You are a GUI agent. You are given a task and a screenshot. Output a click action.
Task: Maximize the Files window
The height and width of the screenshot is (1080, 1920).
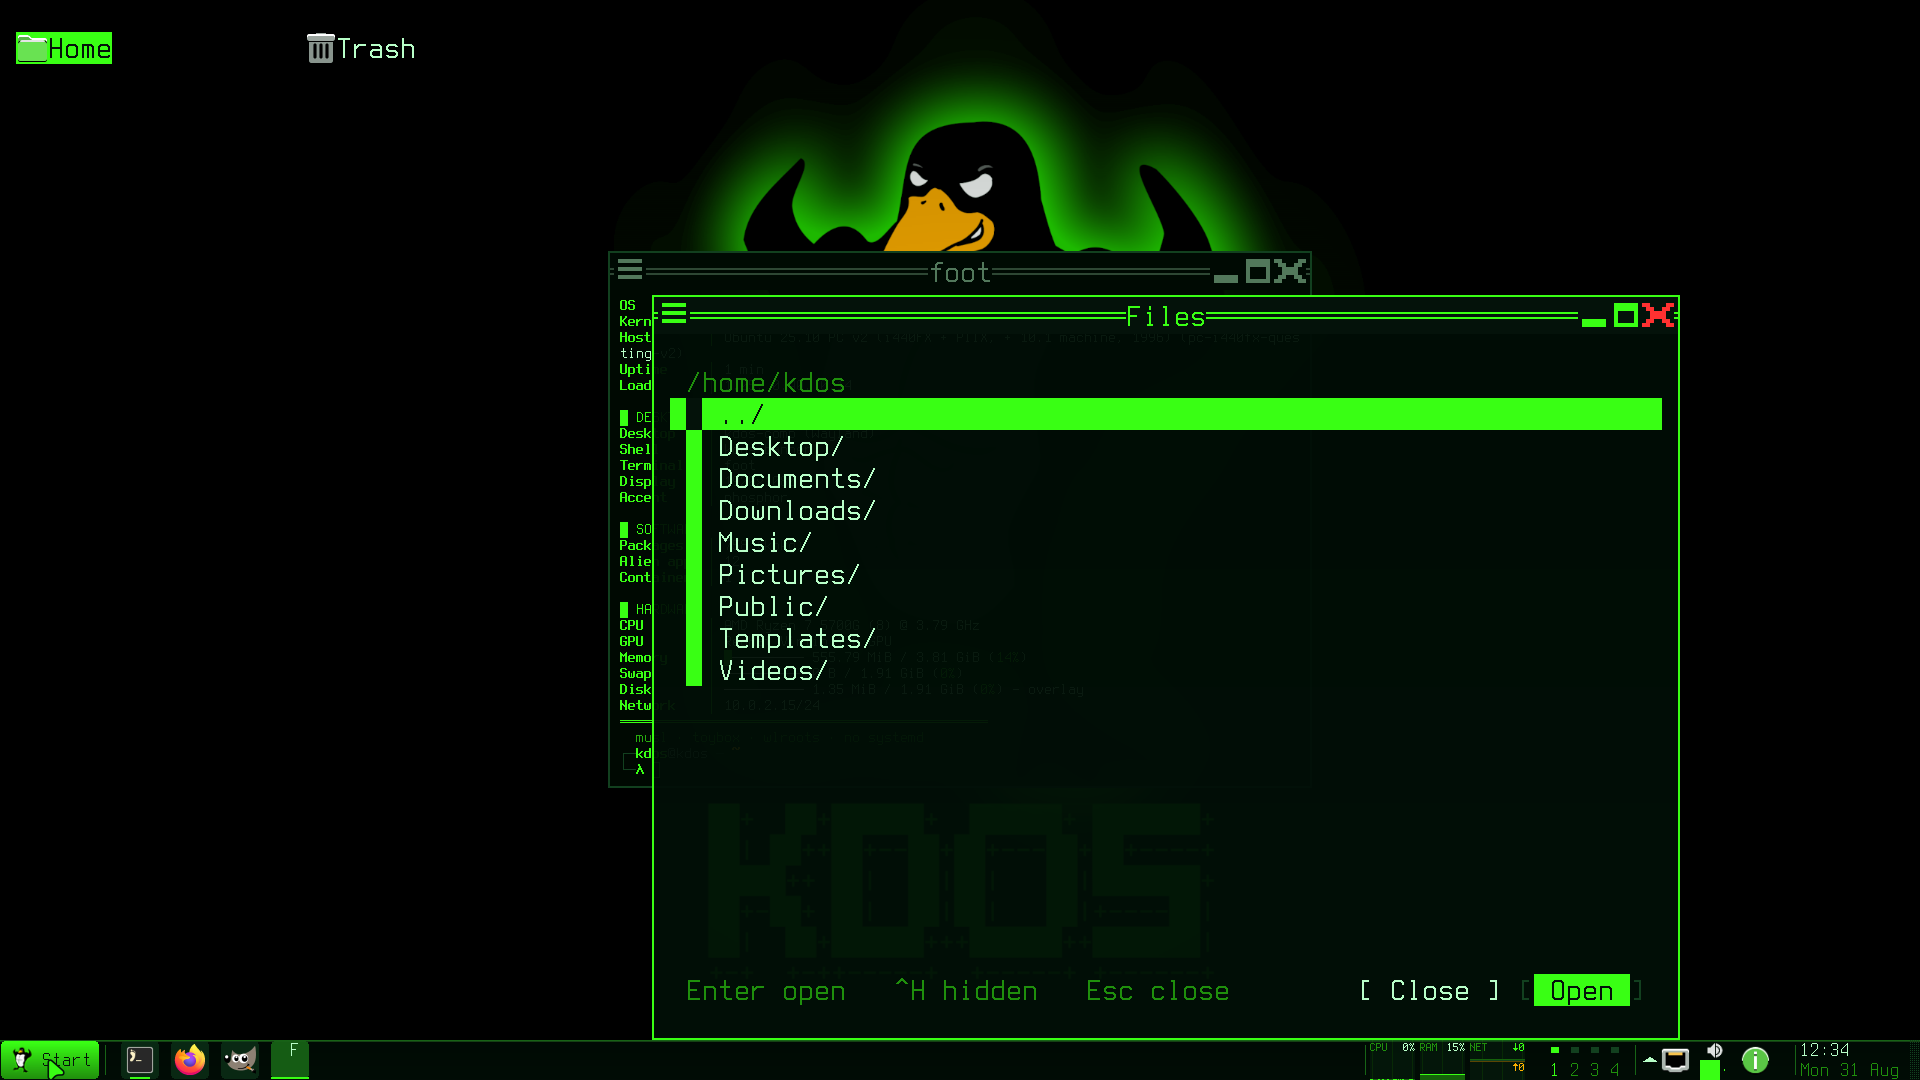[x=1626, y=316]
